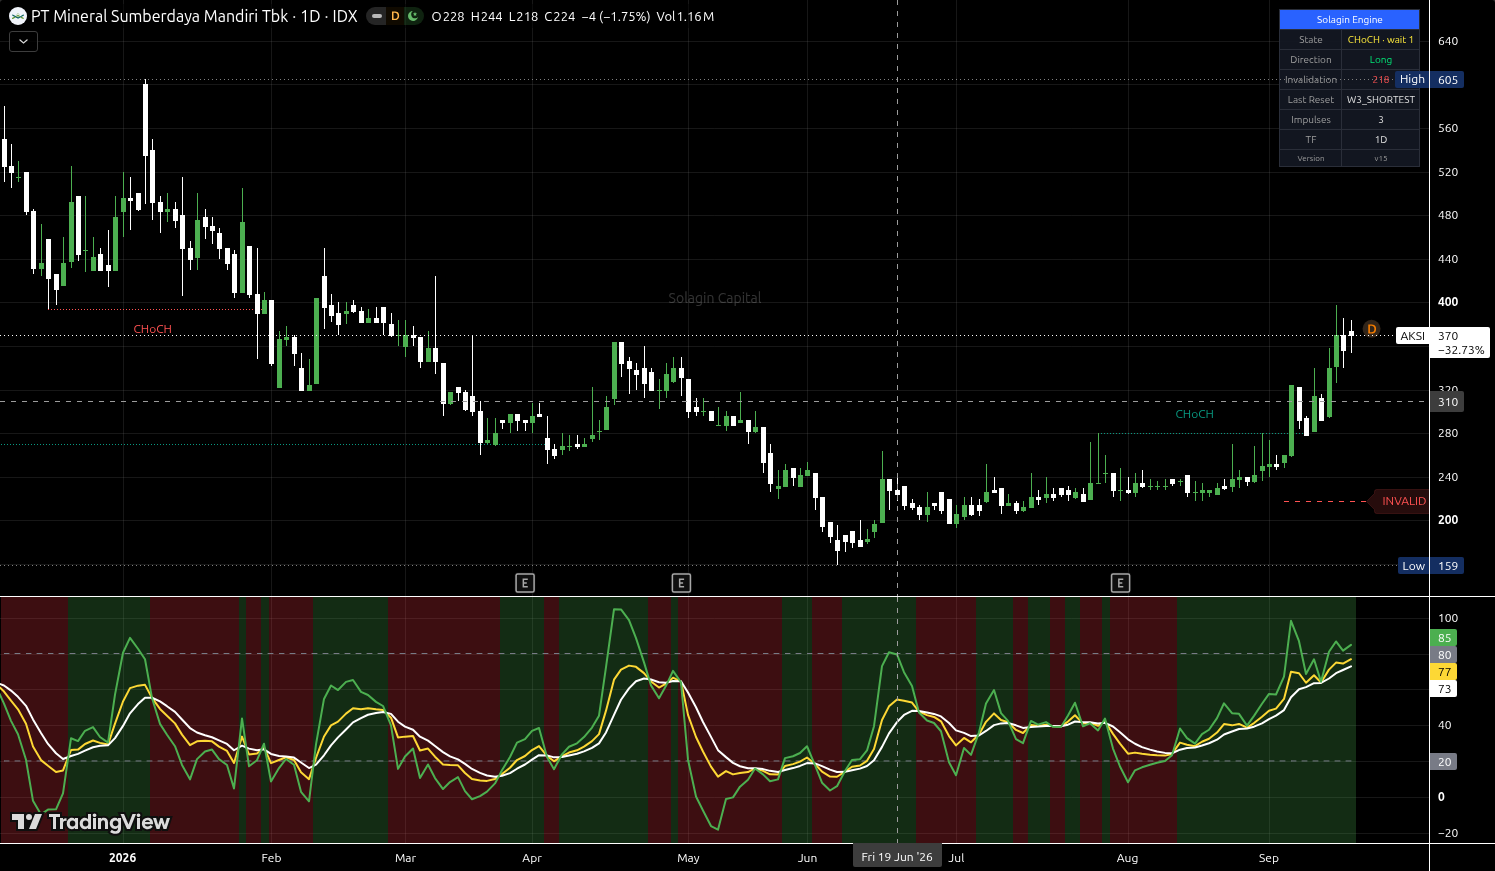Click the green CHoCH label near August
This screenshot has width=1495, height=871.
pos(1194,414)
